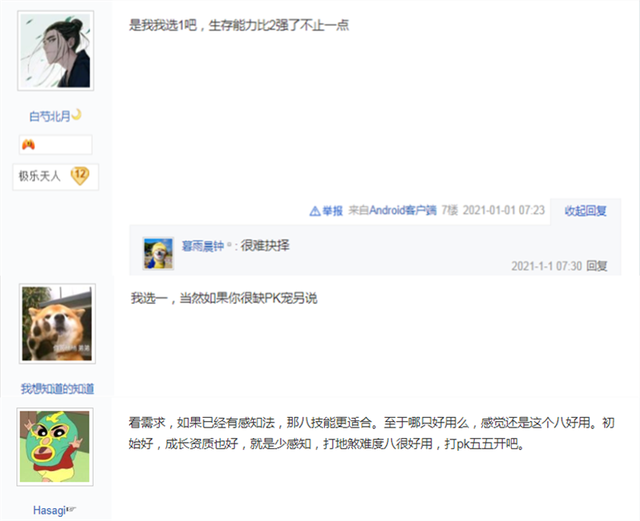640x521 pixels.
Task: Click the username Hasagi
Action: (49, 510)
